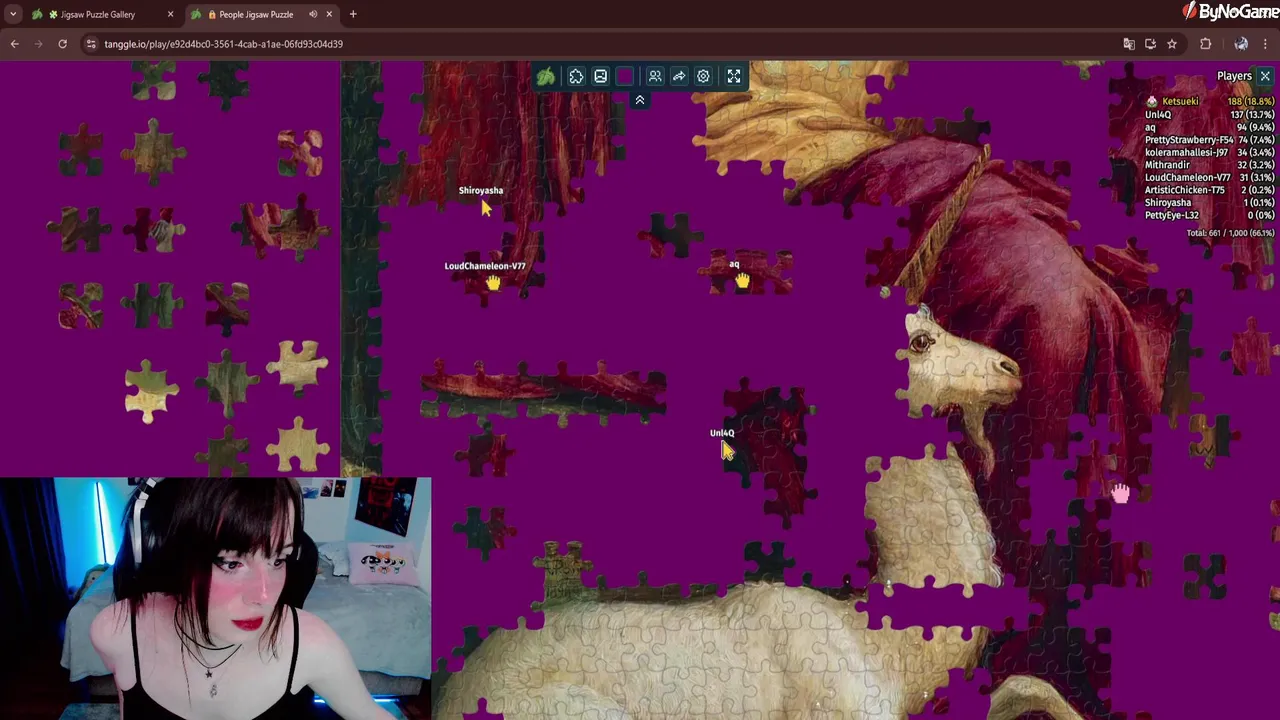
Task: Reload the tanggle.io page
Action: (62, 44)
